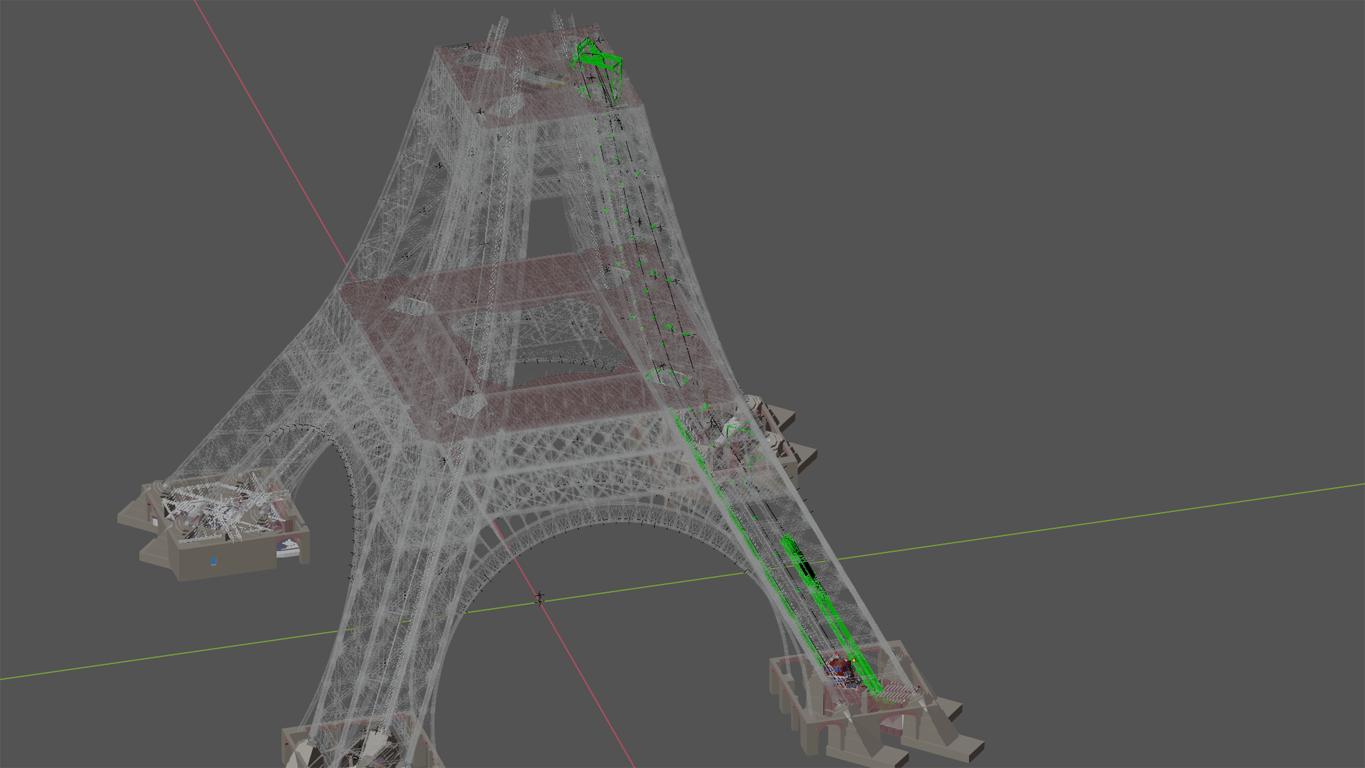This screenshot has height=768, width=1365.
Task: Select the green wireframe object at tower top
Action: tap(598, 64)
